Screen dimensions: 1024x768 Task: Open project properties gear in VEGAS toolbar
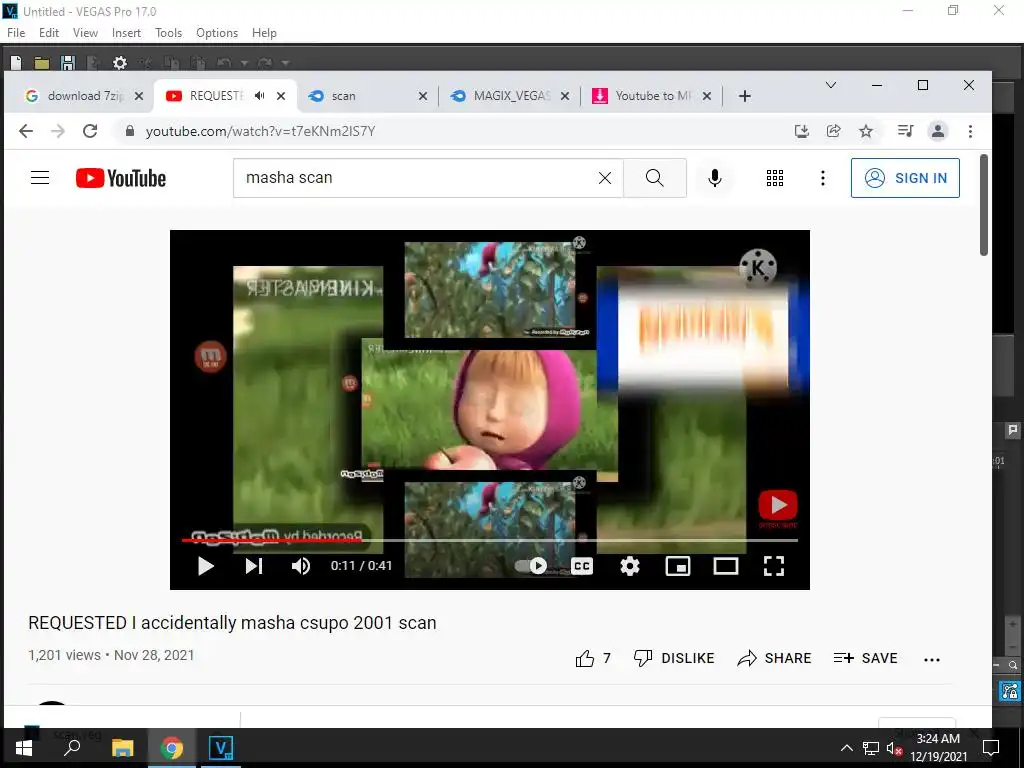[120, 63]
